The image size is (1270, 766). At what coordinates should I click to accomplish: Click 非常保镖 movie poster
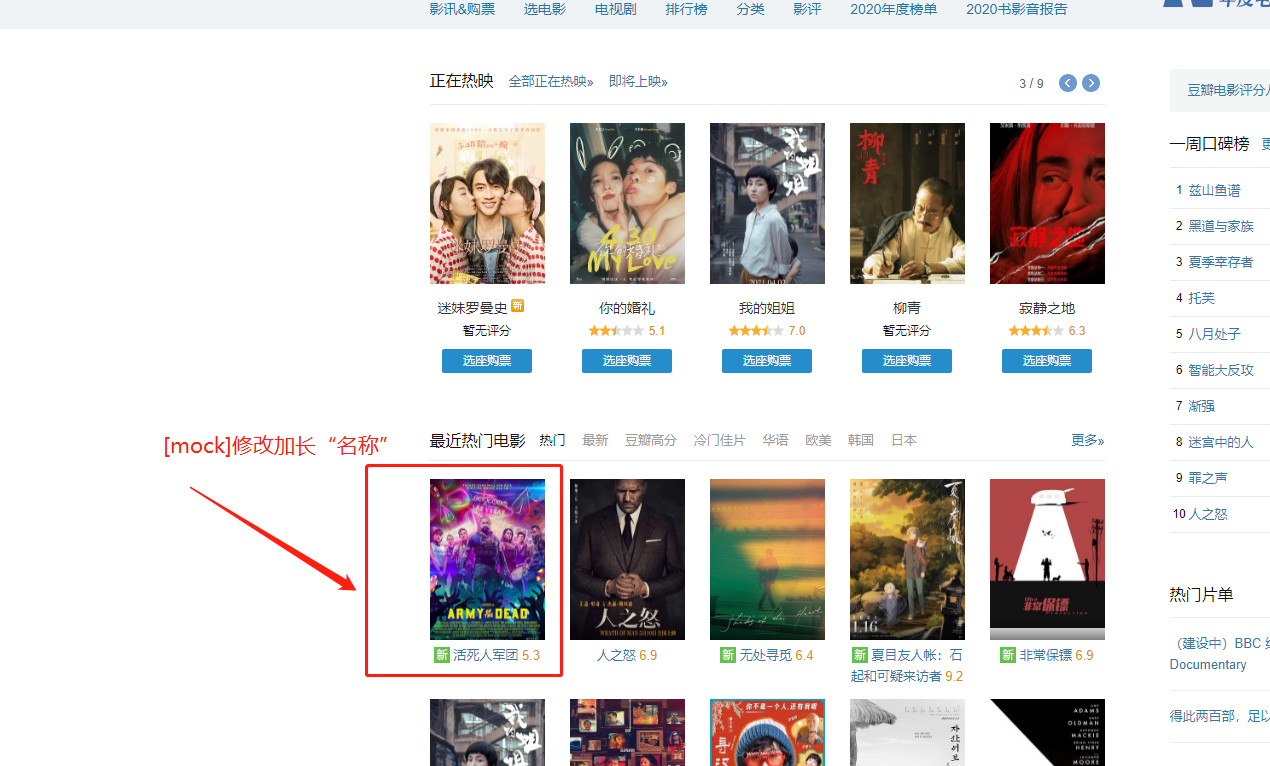1047,559
